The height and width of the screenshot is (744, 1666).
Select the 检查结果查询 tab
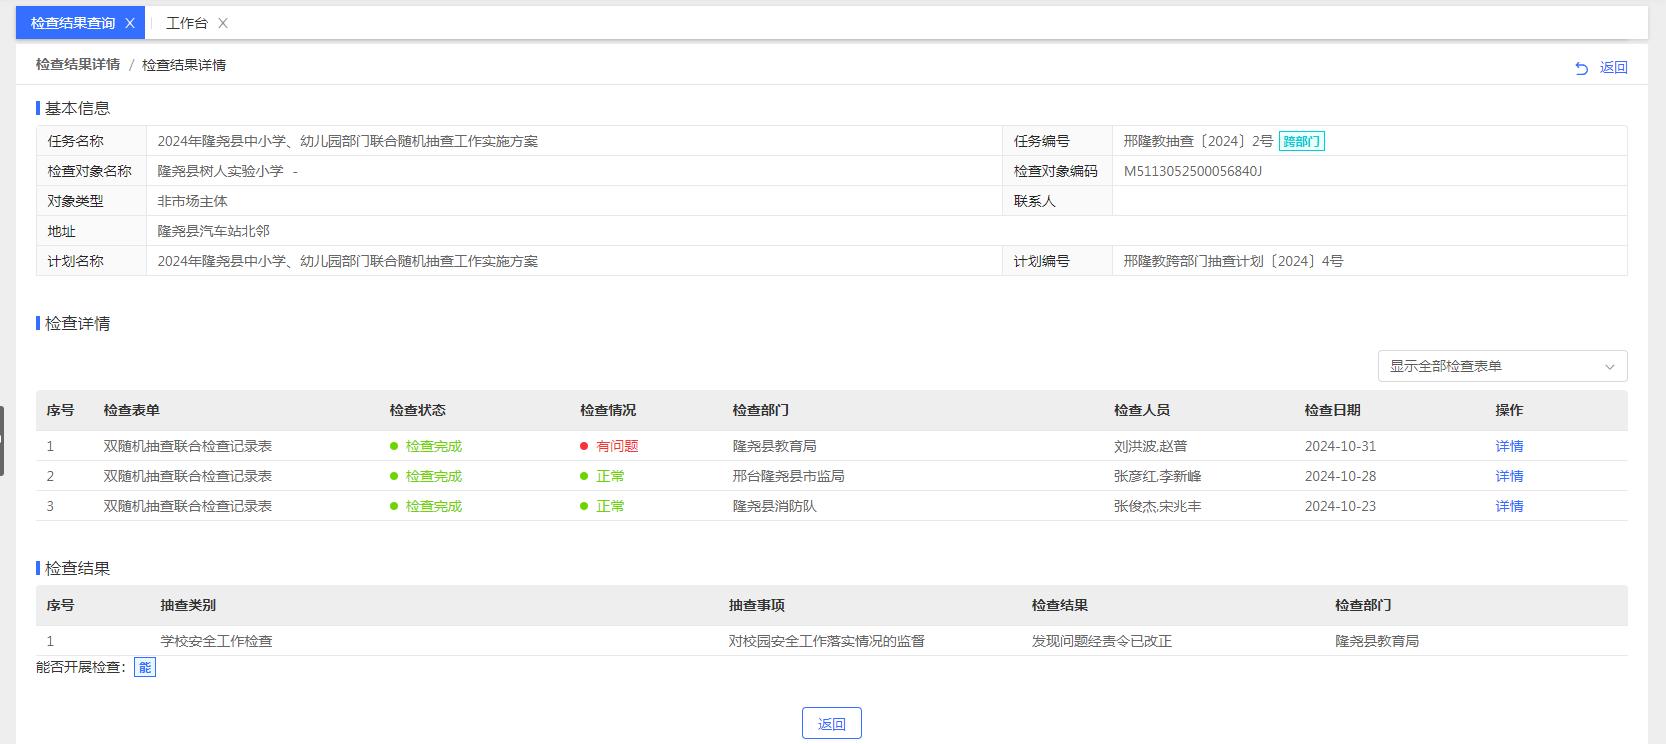(72, 23)
